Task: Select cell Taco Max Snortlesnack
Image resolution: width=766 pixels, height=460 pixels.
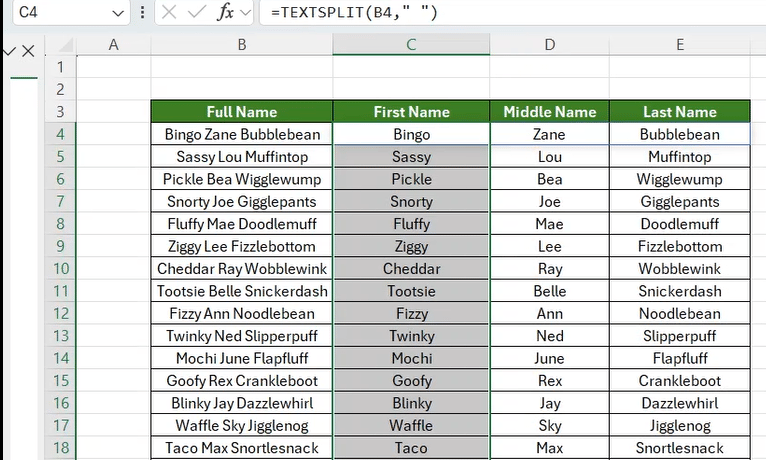Action: (242, 448)
